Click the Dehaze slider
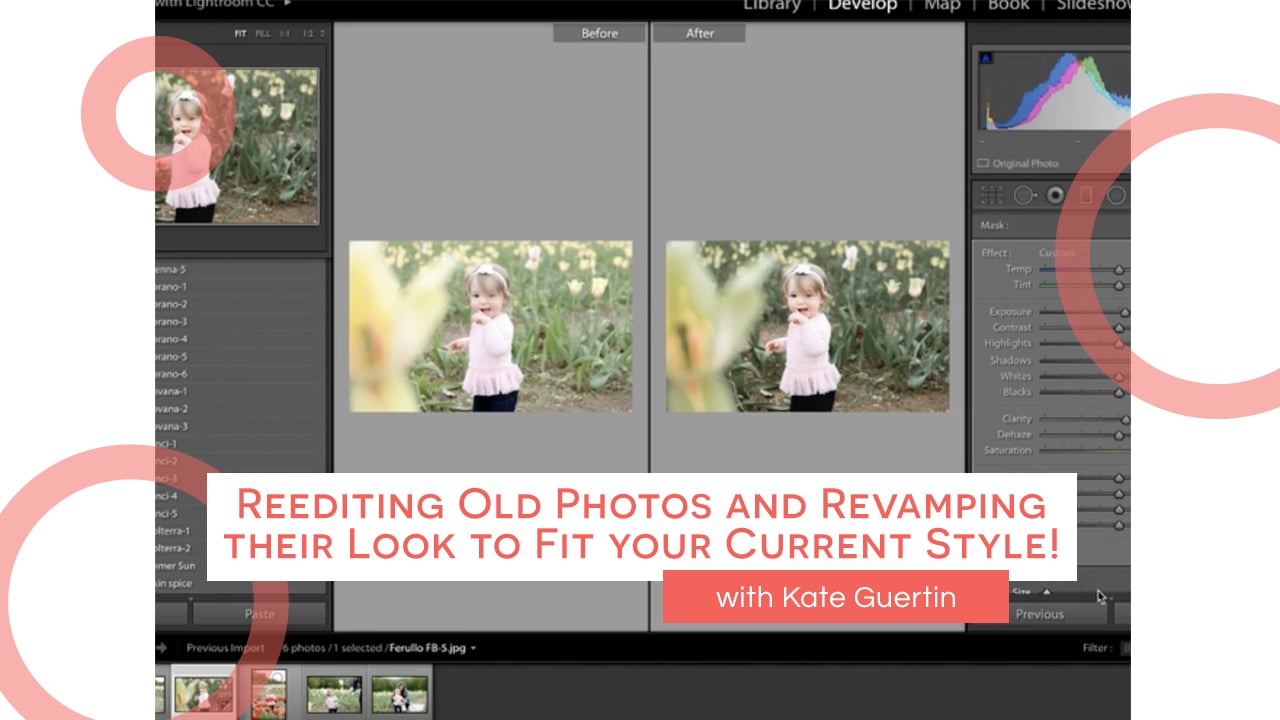The width and height of the screenshot is (1280, 720). click(x=1083, y=435)
